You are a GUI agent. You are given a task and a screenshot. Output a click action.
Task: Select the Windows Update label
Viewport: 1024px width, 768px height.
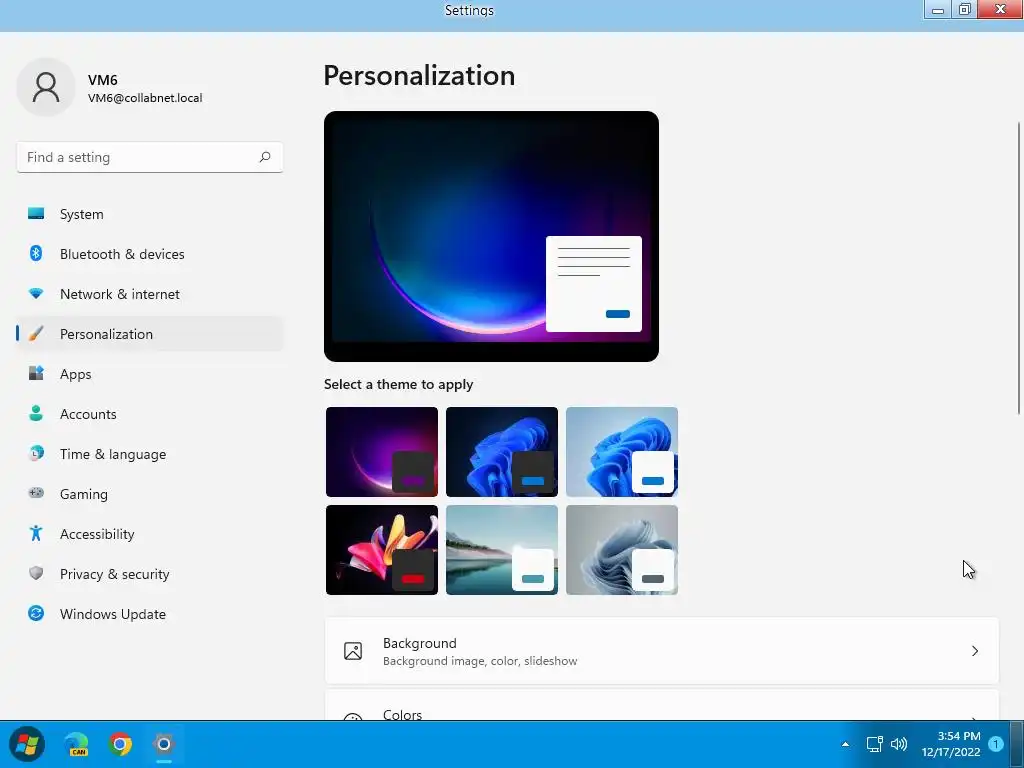(112, 614)
